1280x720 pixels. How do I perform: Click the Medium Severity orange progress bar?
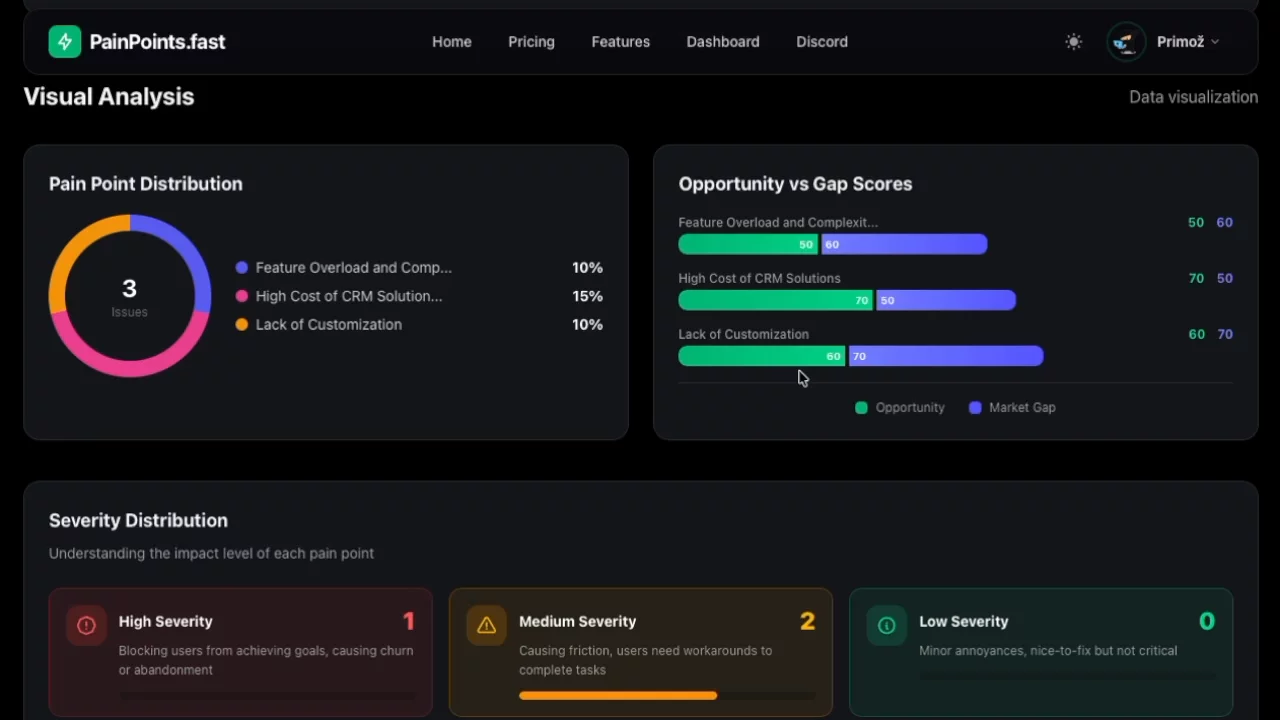[x=617, y=695]
